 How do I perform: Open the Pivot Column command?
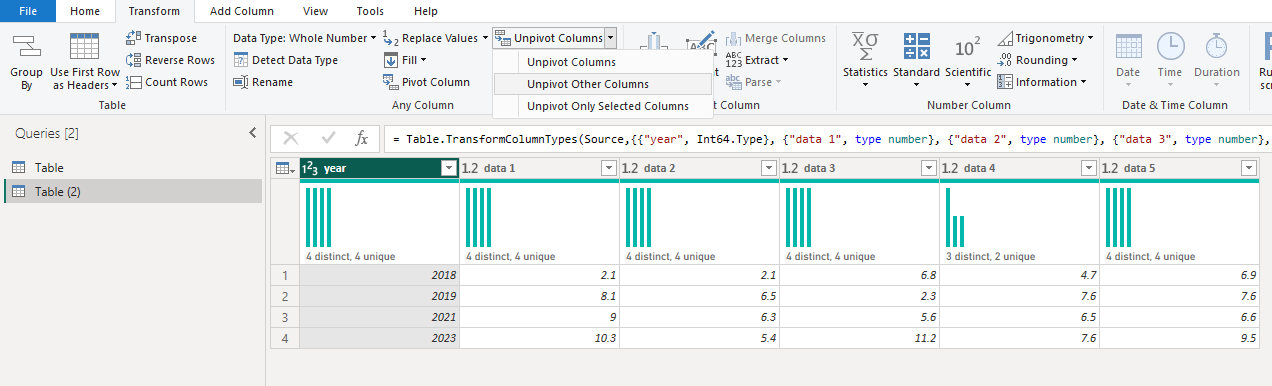point(426,82)
